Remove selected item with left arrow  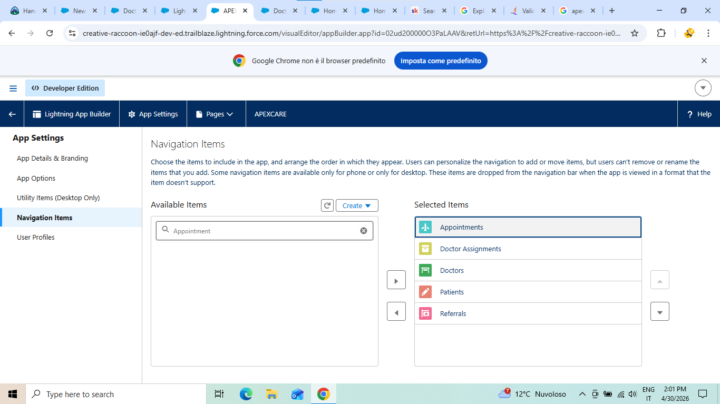[396, 312]
